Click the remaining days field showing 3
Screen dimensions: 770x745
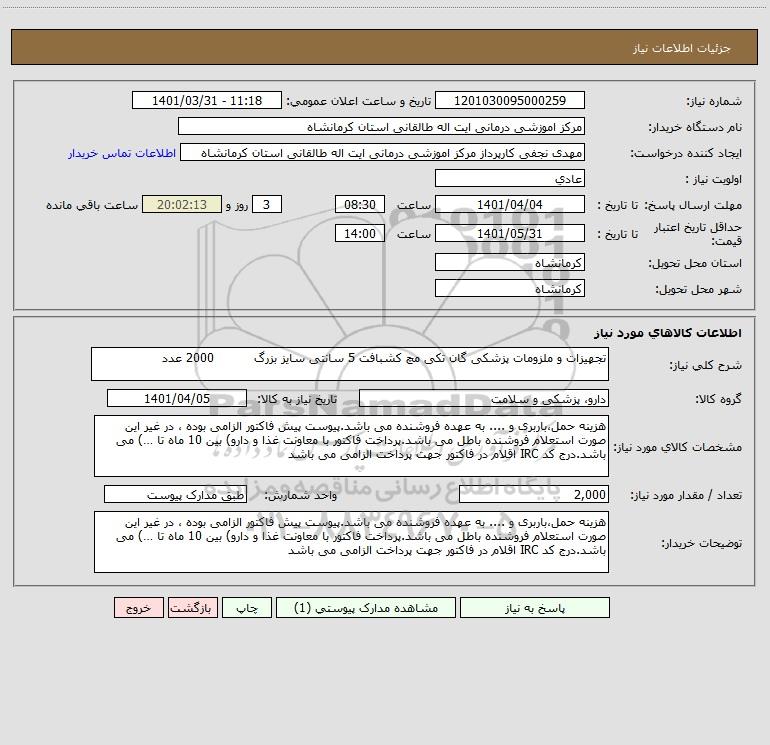click(267, 204)
